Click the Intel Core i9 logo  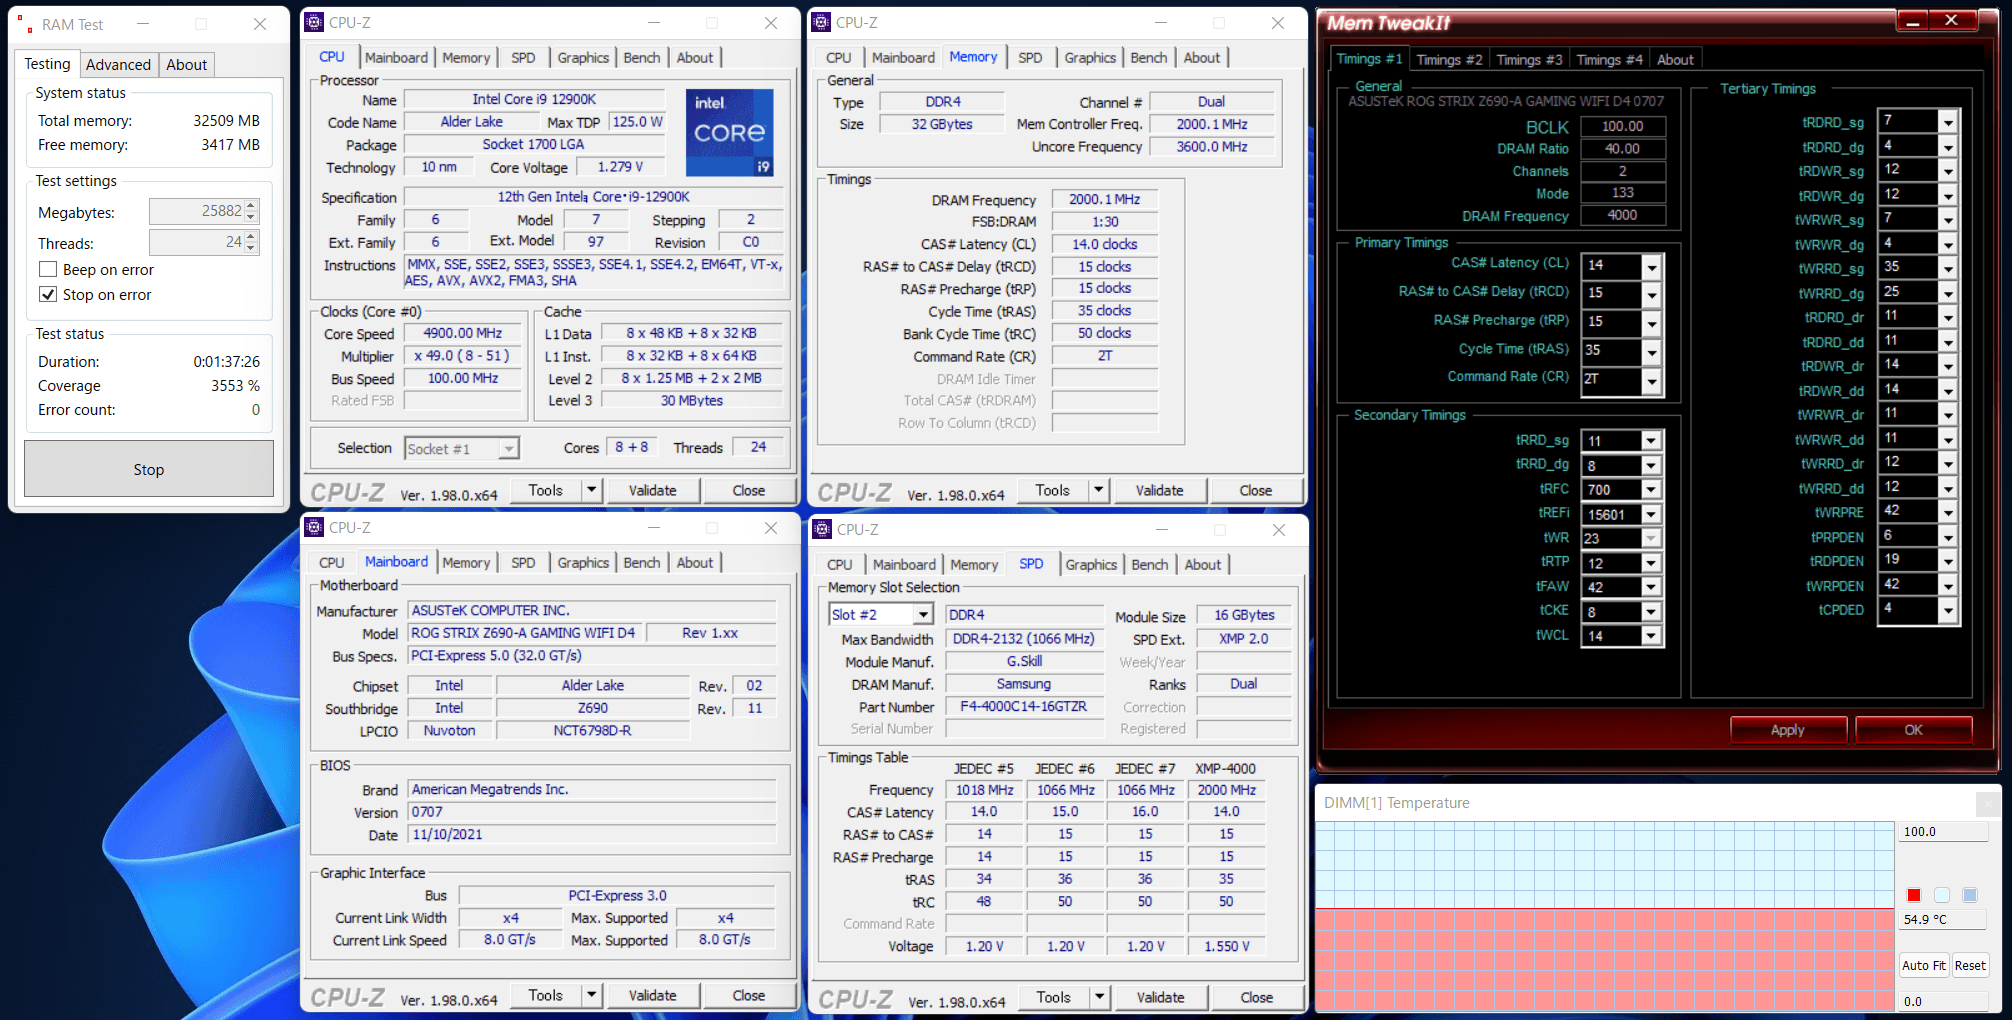(729, 132)
